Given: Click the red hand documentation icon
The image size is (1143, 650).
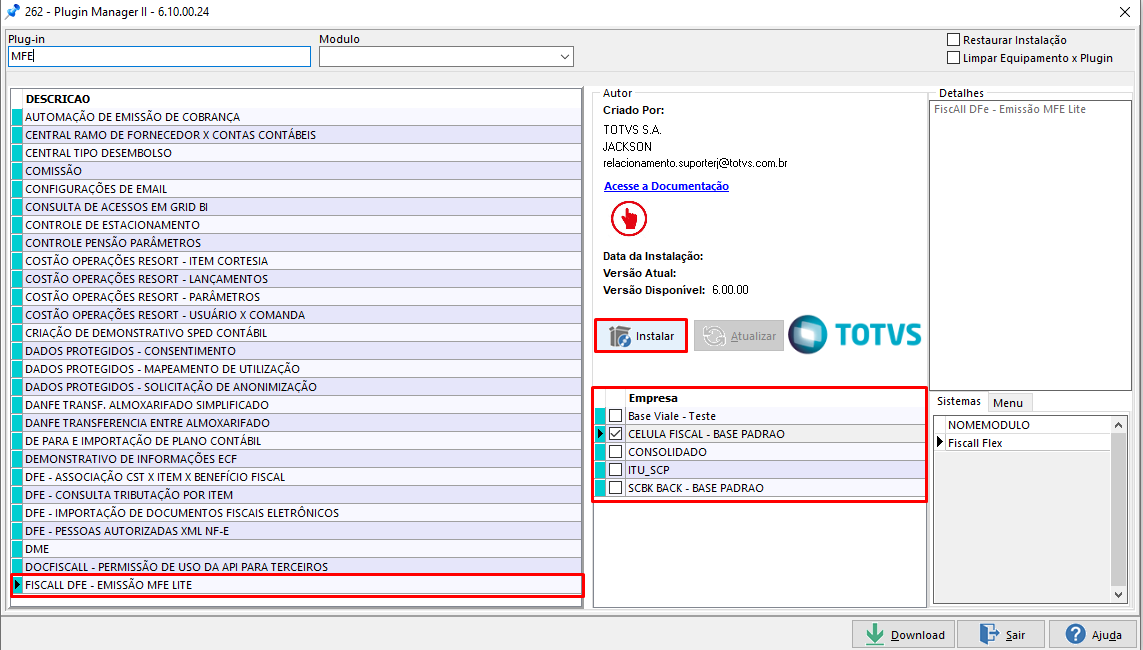Looking at the screenshot, I should click(629, 218).
